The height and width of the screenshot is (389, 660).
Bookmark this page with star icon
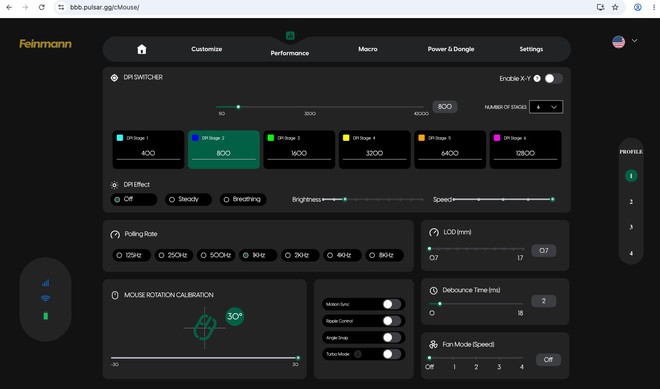tap(615, 7)
